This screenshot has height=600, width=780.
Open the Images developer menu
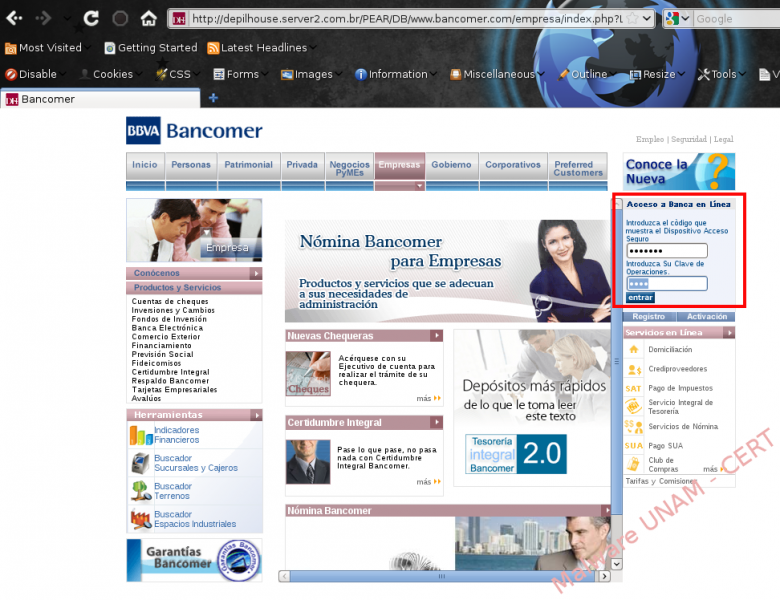click(311, 74)
